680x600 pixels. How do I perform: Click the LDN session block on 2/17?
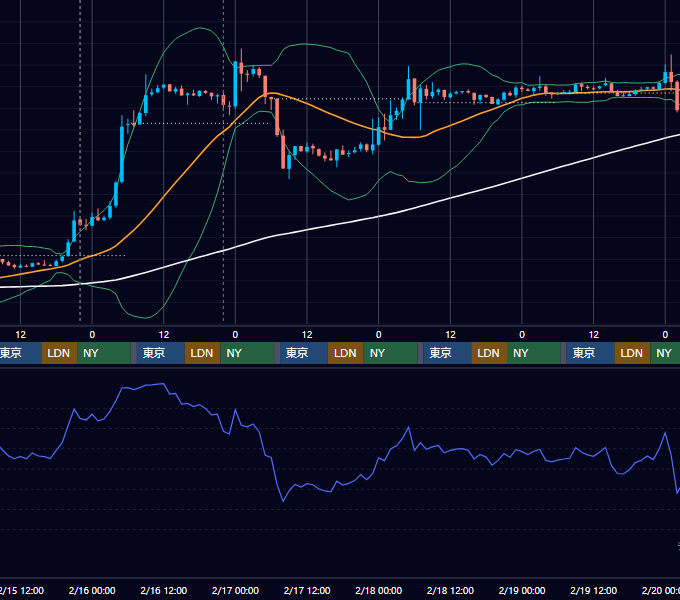(x=345, y=353)
